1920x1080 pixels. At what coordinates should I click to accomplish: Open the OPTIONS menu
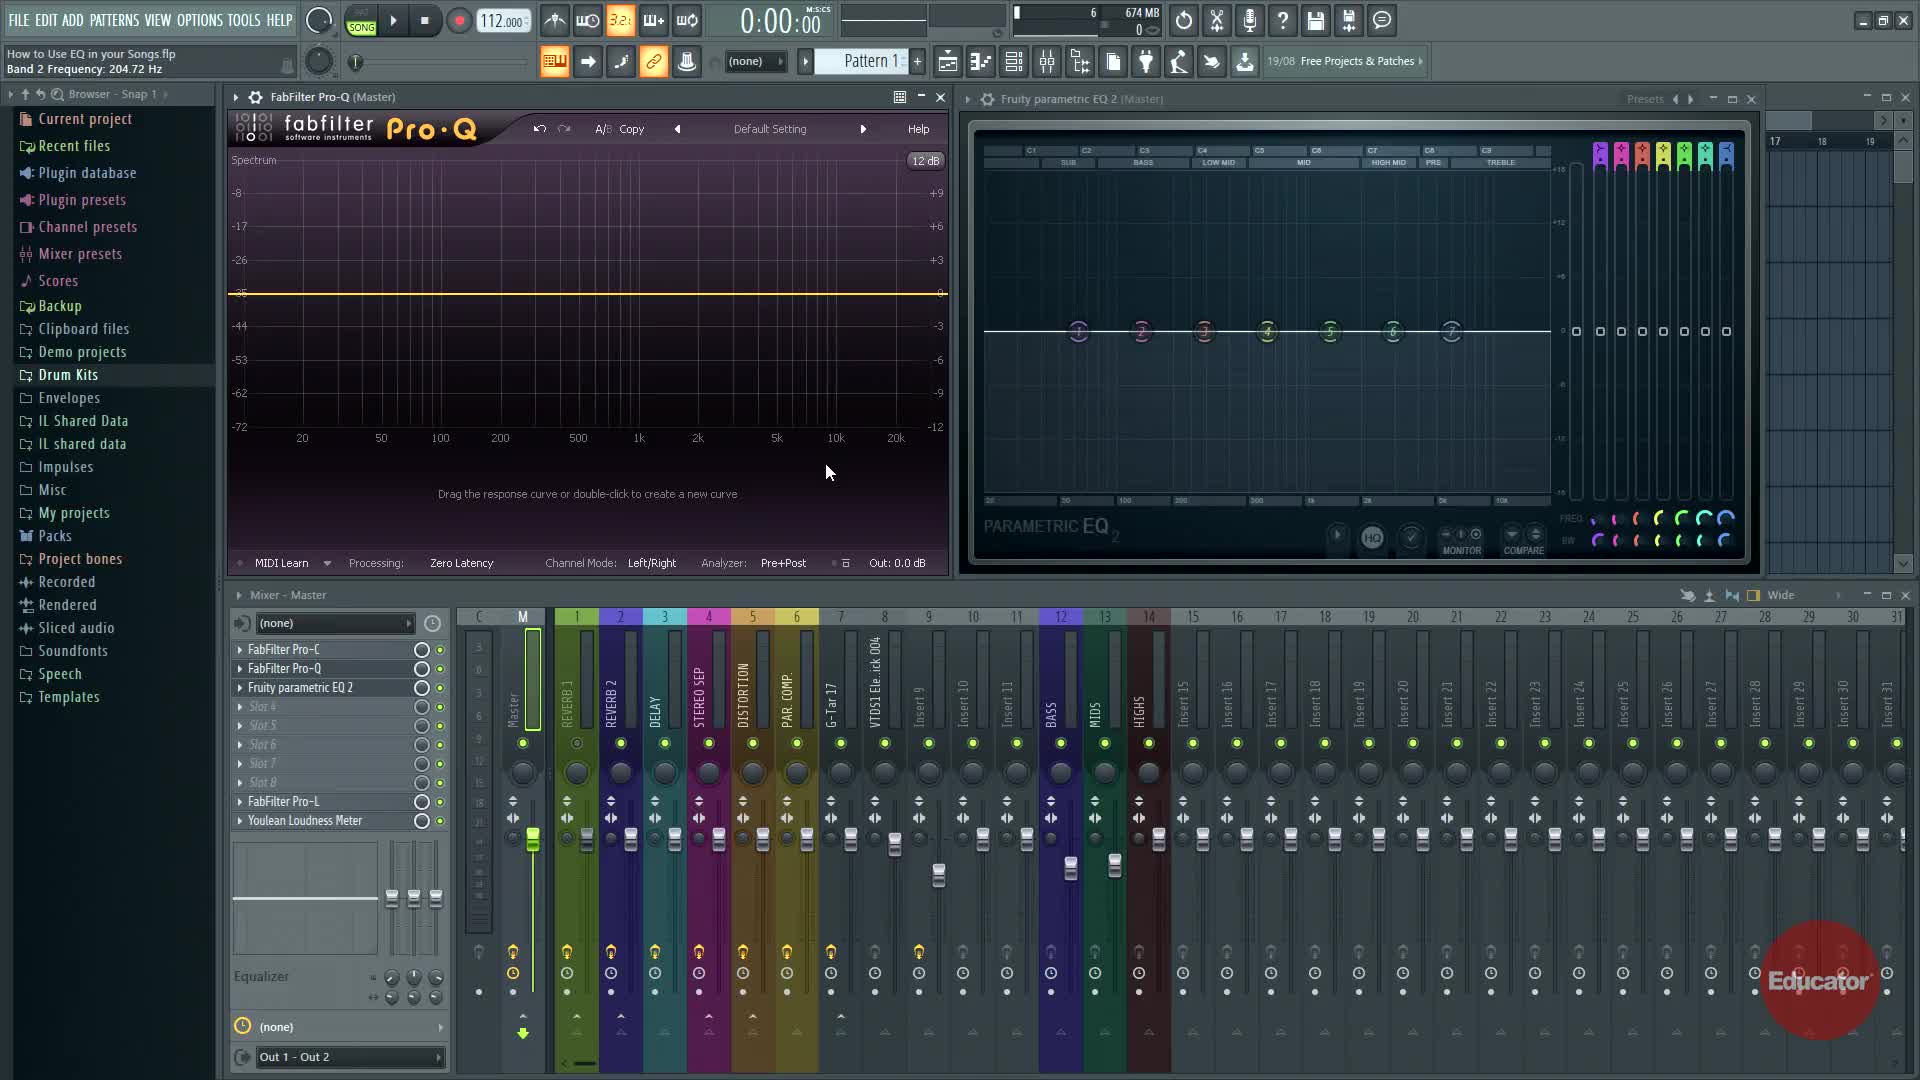pos(199,20)
